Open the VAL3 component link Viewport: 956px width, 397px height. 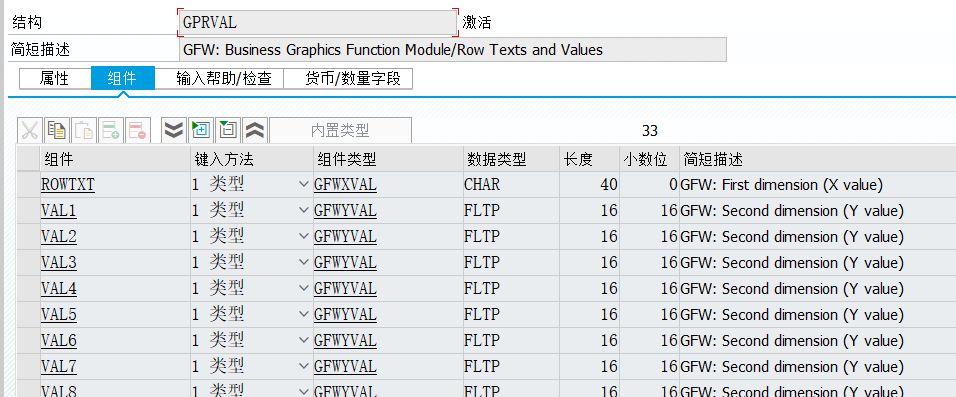click(59, 262)
